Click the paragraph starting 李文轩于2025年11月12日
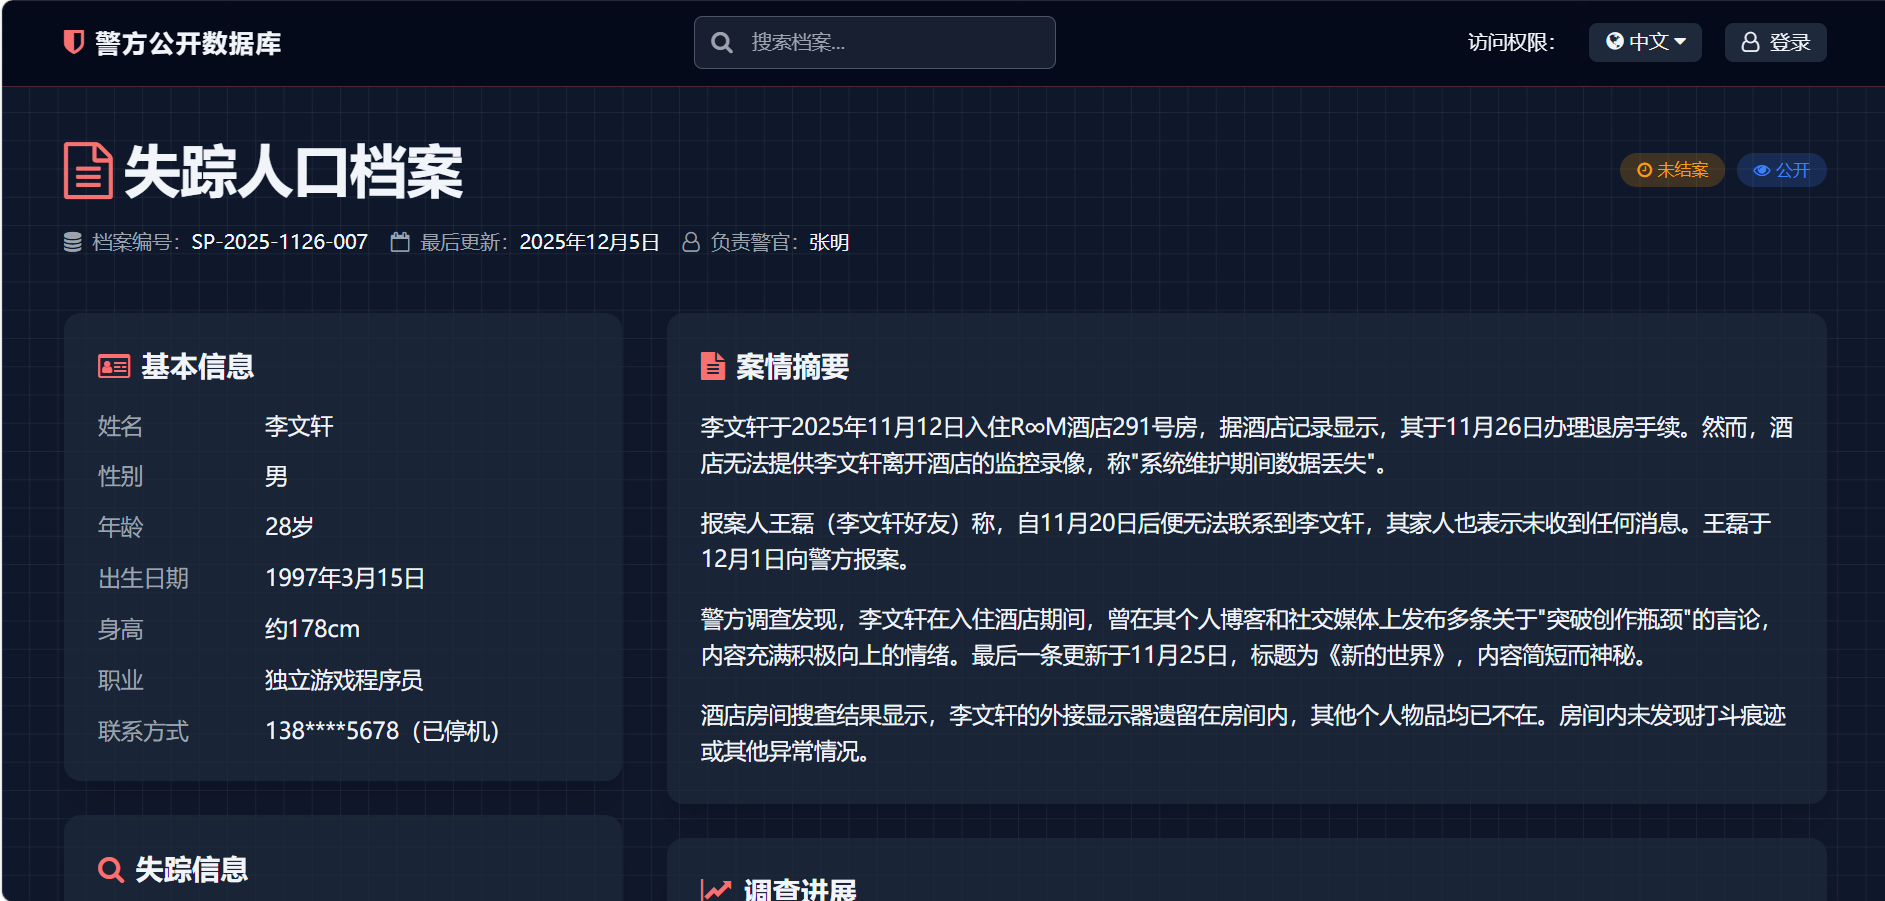The width and height of the screenshot is (1885, 901). (x=1247, y=445)
